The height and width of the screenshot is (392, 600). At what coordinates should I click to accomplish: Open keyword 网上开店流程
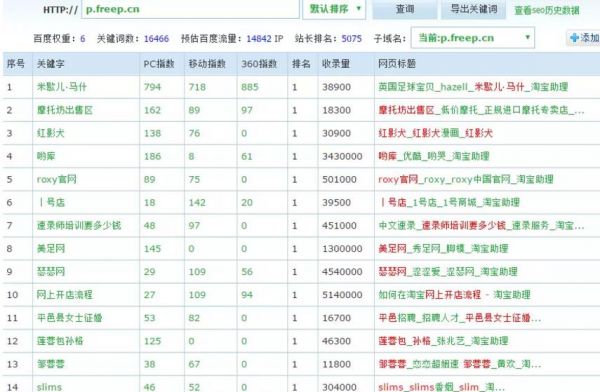click(65, 295)
